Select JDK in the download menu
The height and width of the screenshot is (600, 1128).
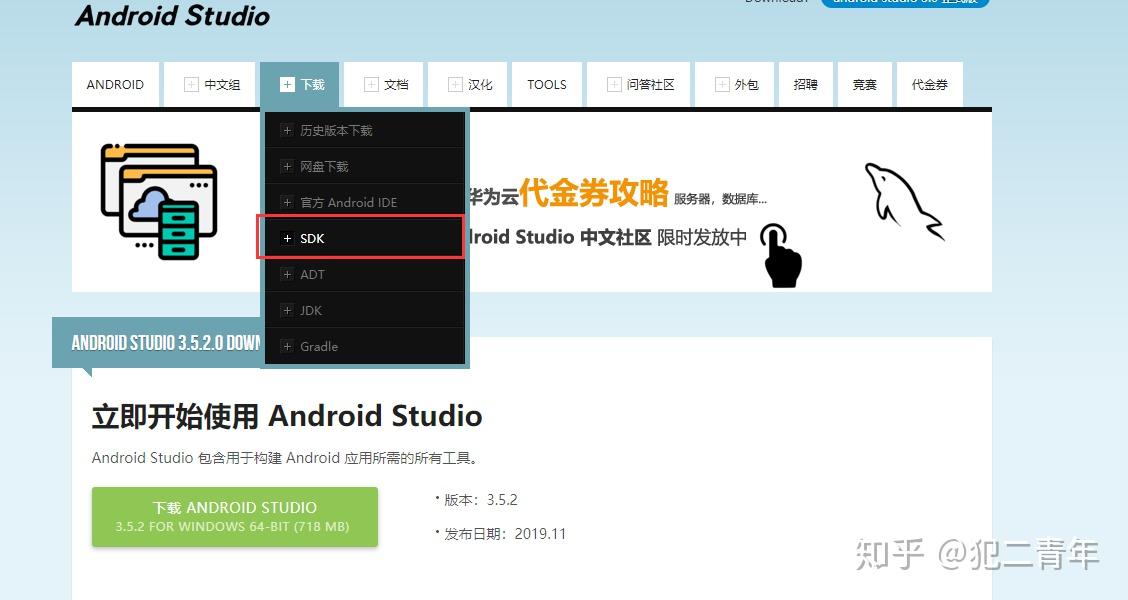click(x=365, y=310)
